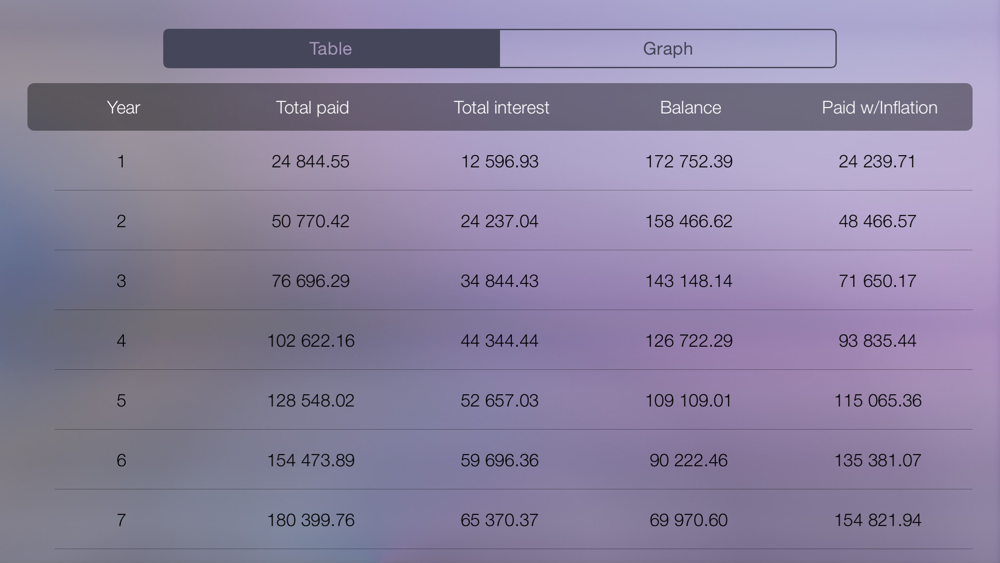Select year 2 row number

click(121, 221)
